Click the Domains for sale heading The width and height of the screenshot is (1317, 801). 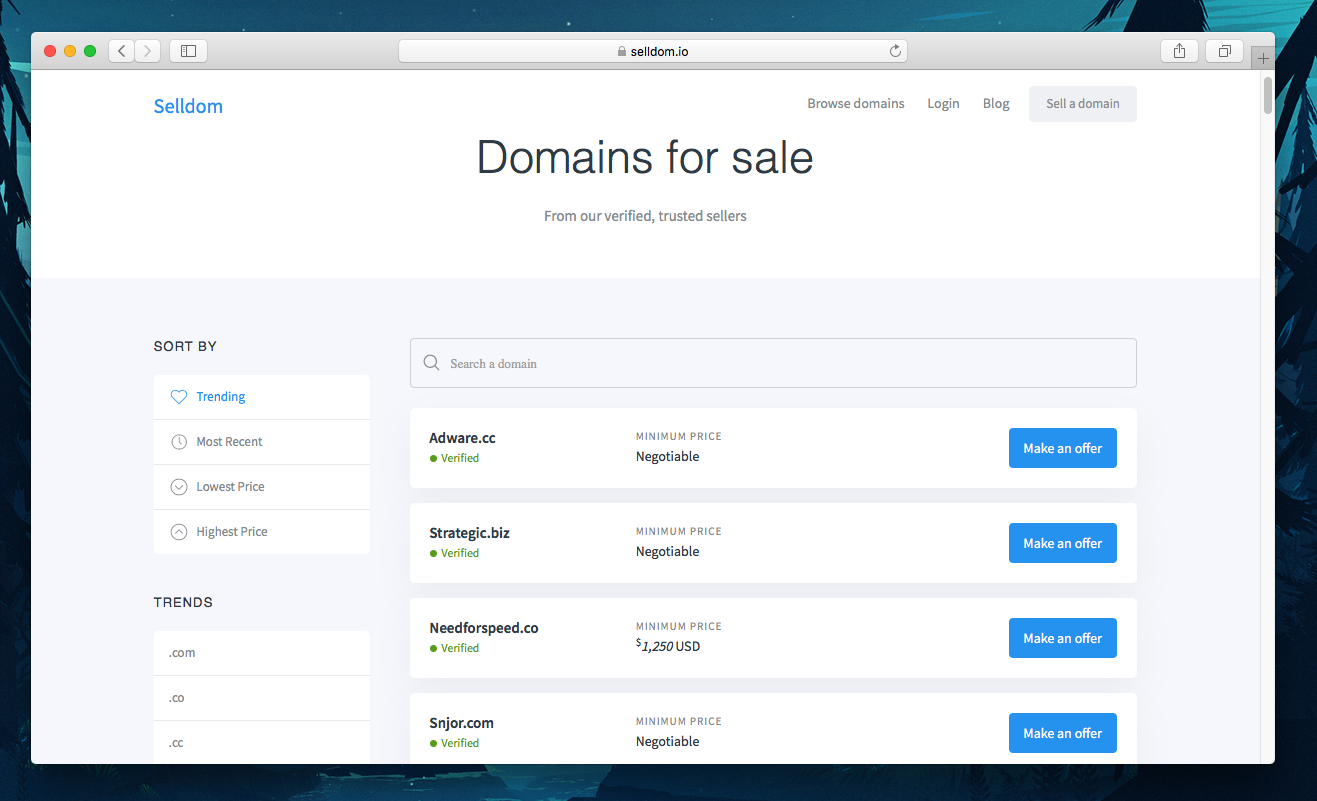pos(645,158)
